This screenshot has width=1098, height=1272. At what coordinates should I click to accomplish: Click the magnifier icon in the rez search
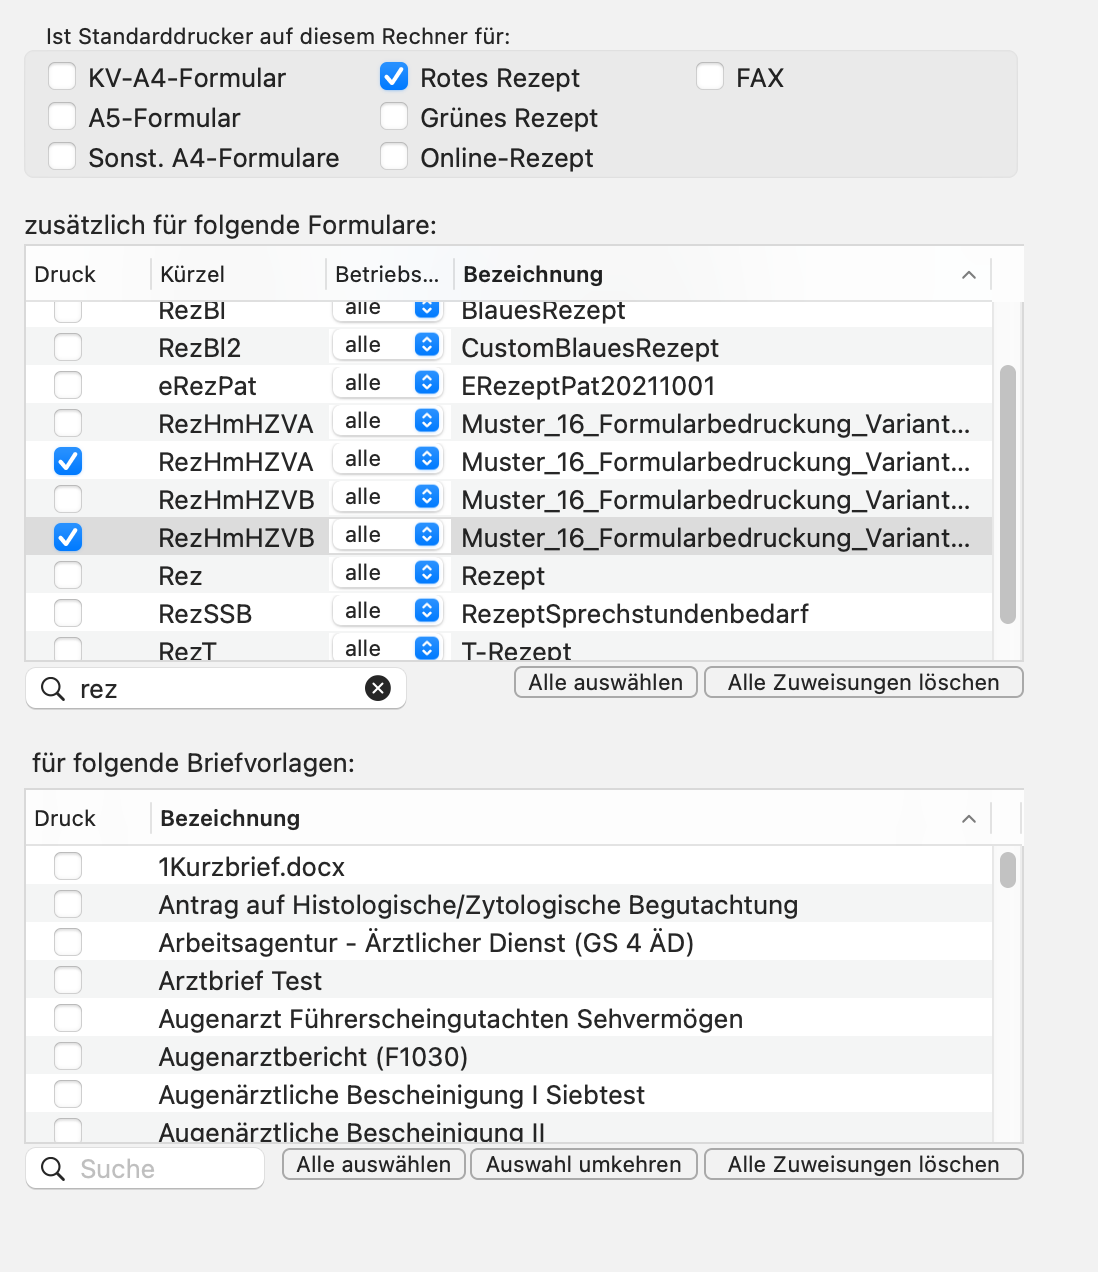53,688
